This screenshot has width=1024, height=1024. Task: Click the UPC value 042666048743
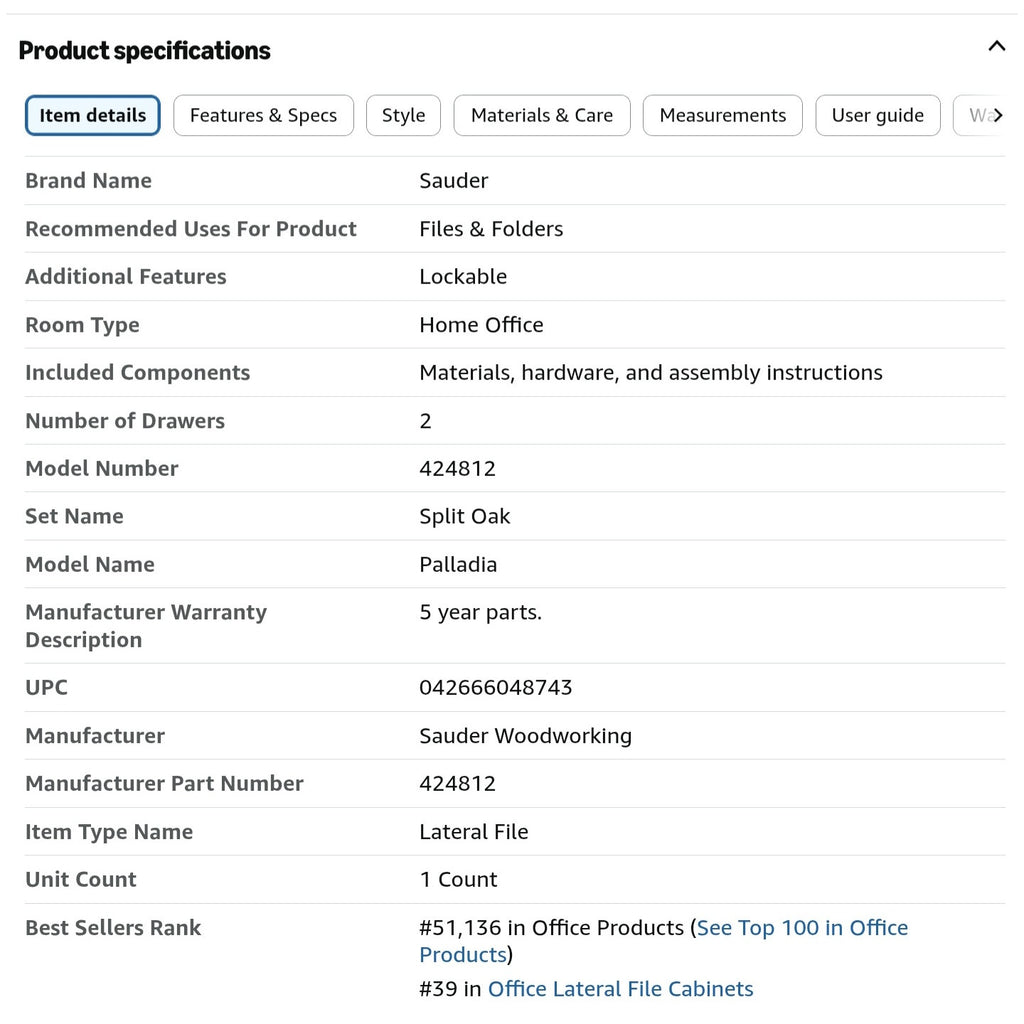[496, 688]
